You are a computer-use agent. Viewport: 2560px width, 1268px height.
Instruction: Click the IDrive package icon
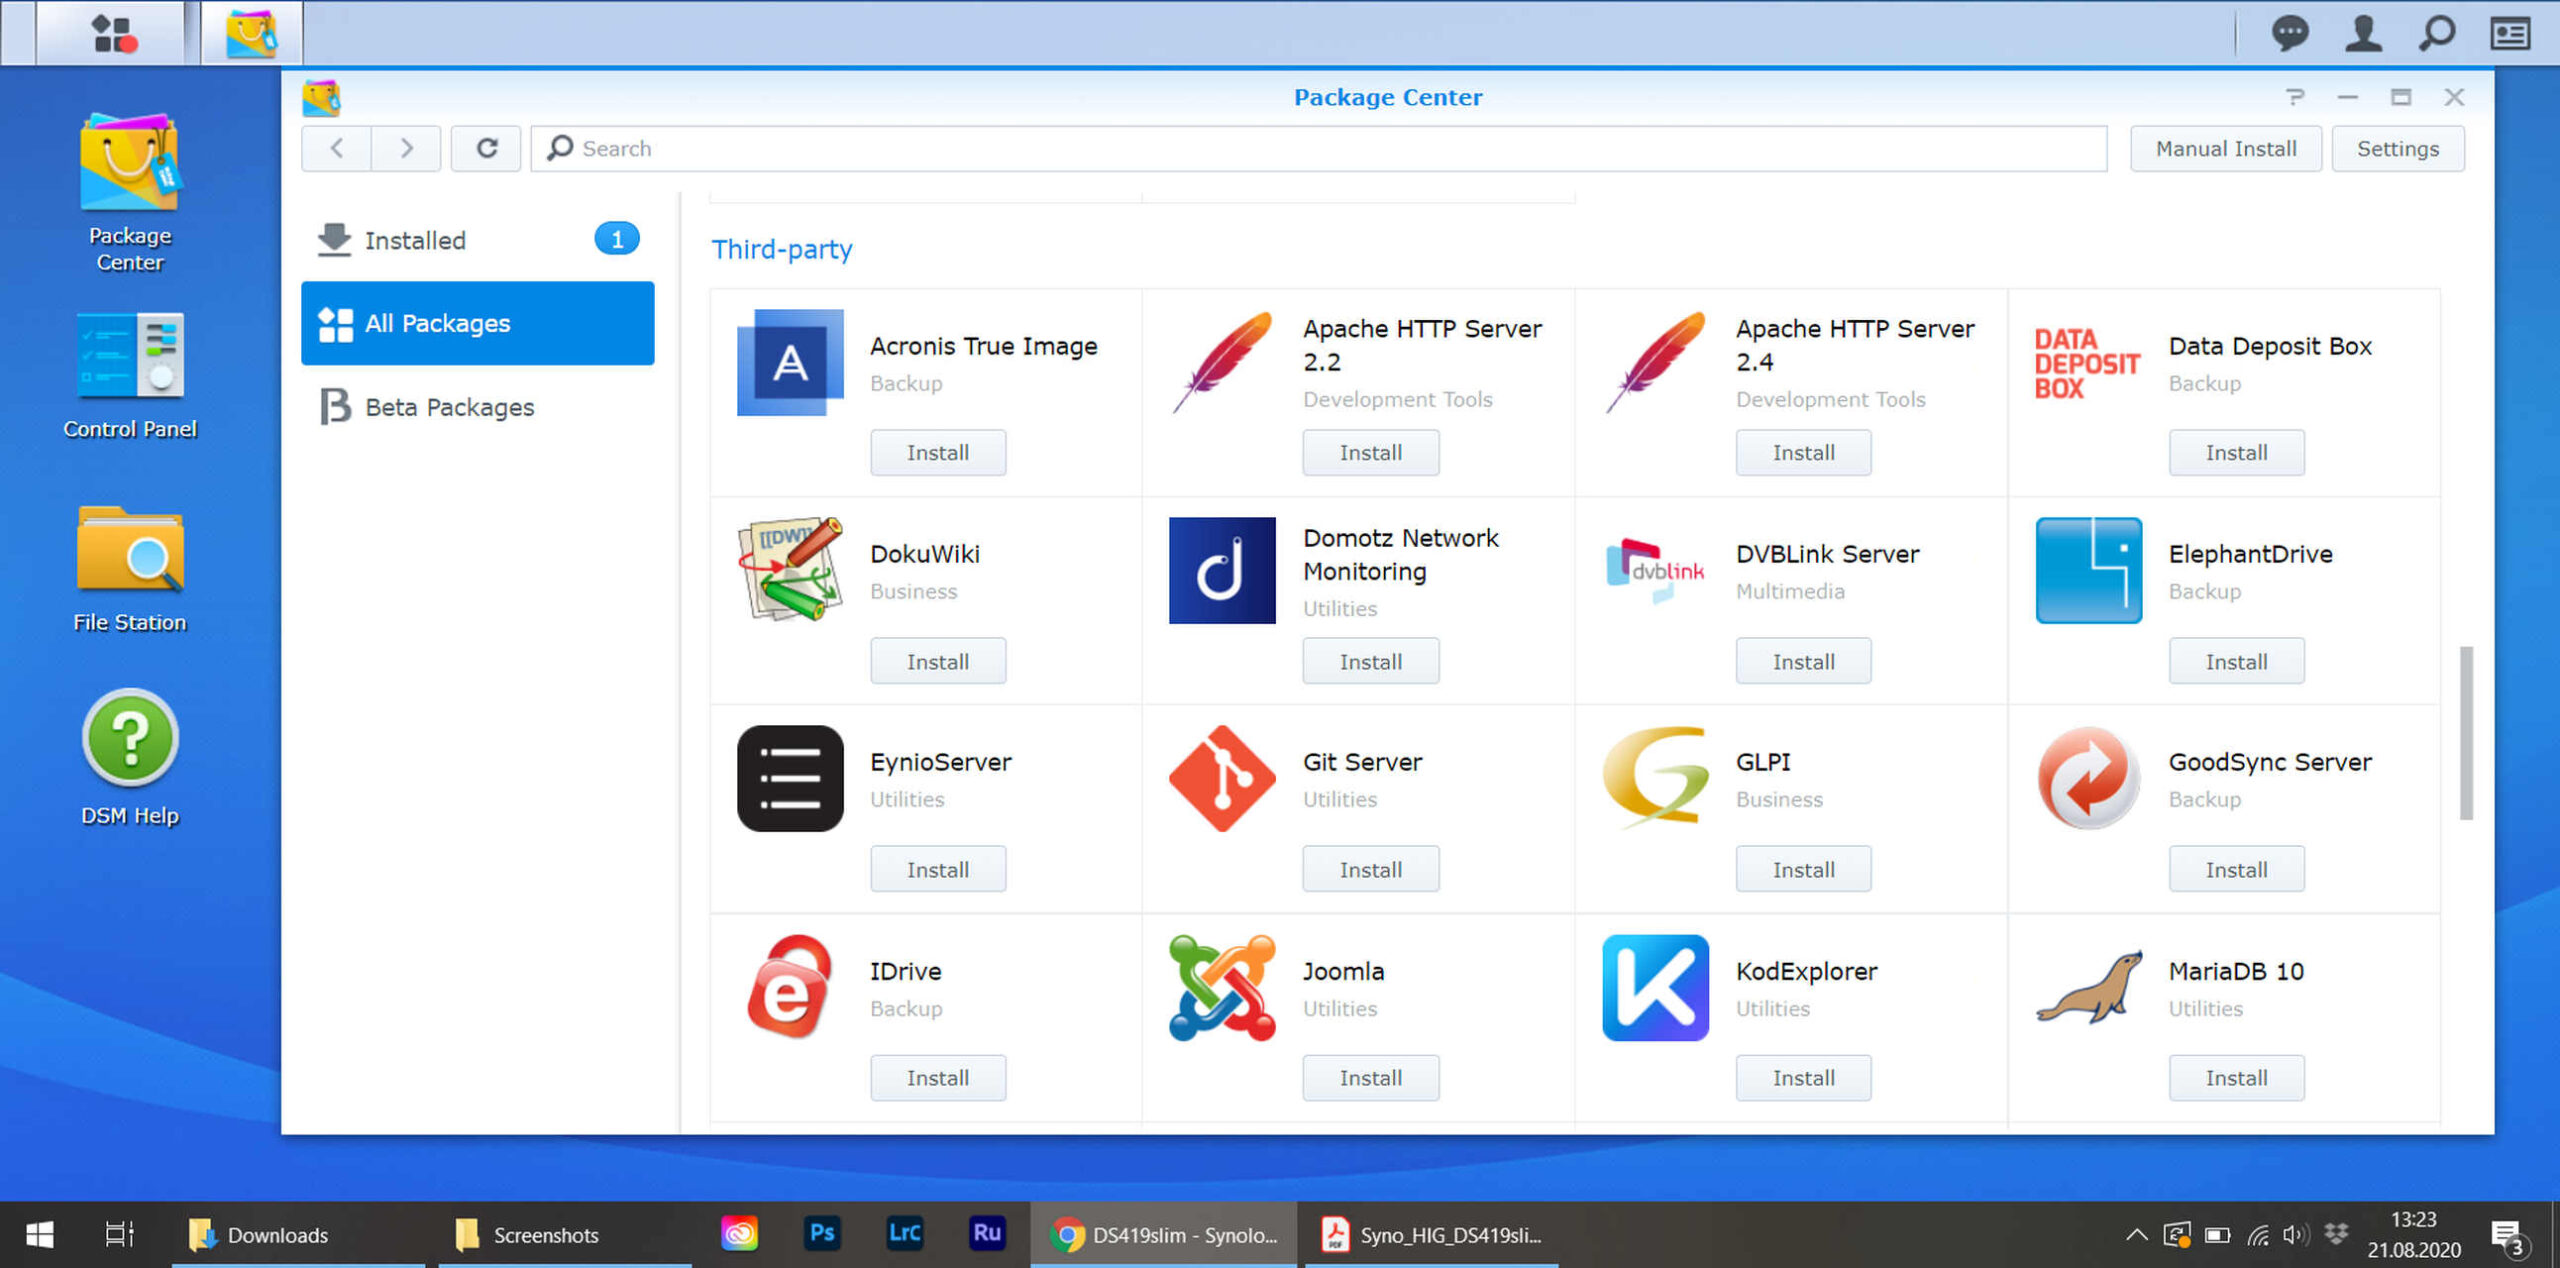(x=790, y=987)
